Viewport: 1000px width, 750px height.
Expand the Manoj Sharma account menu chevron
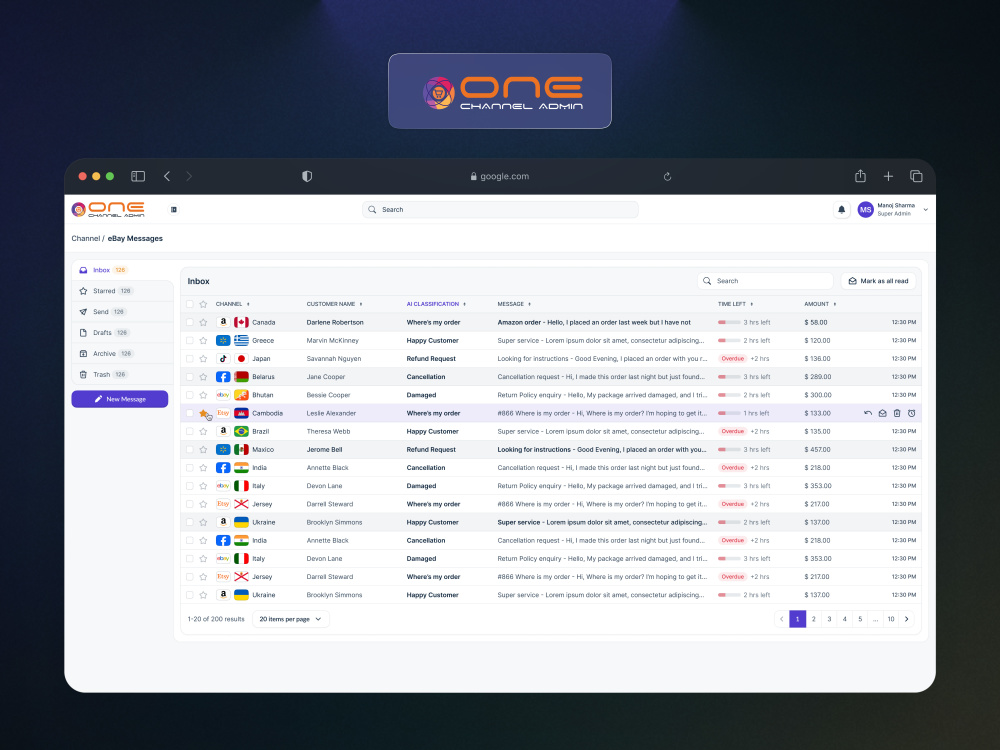pyautogui.click(x=925, y=209)
